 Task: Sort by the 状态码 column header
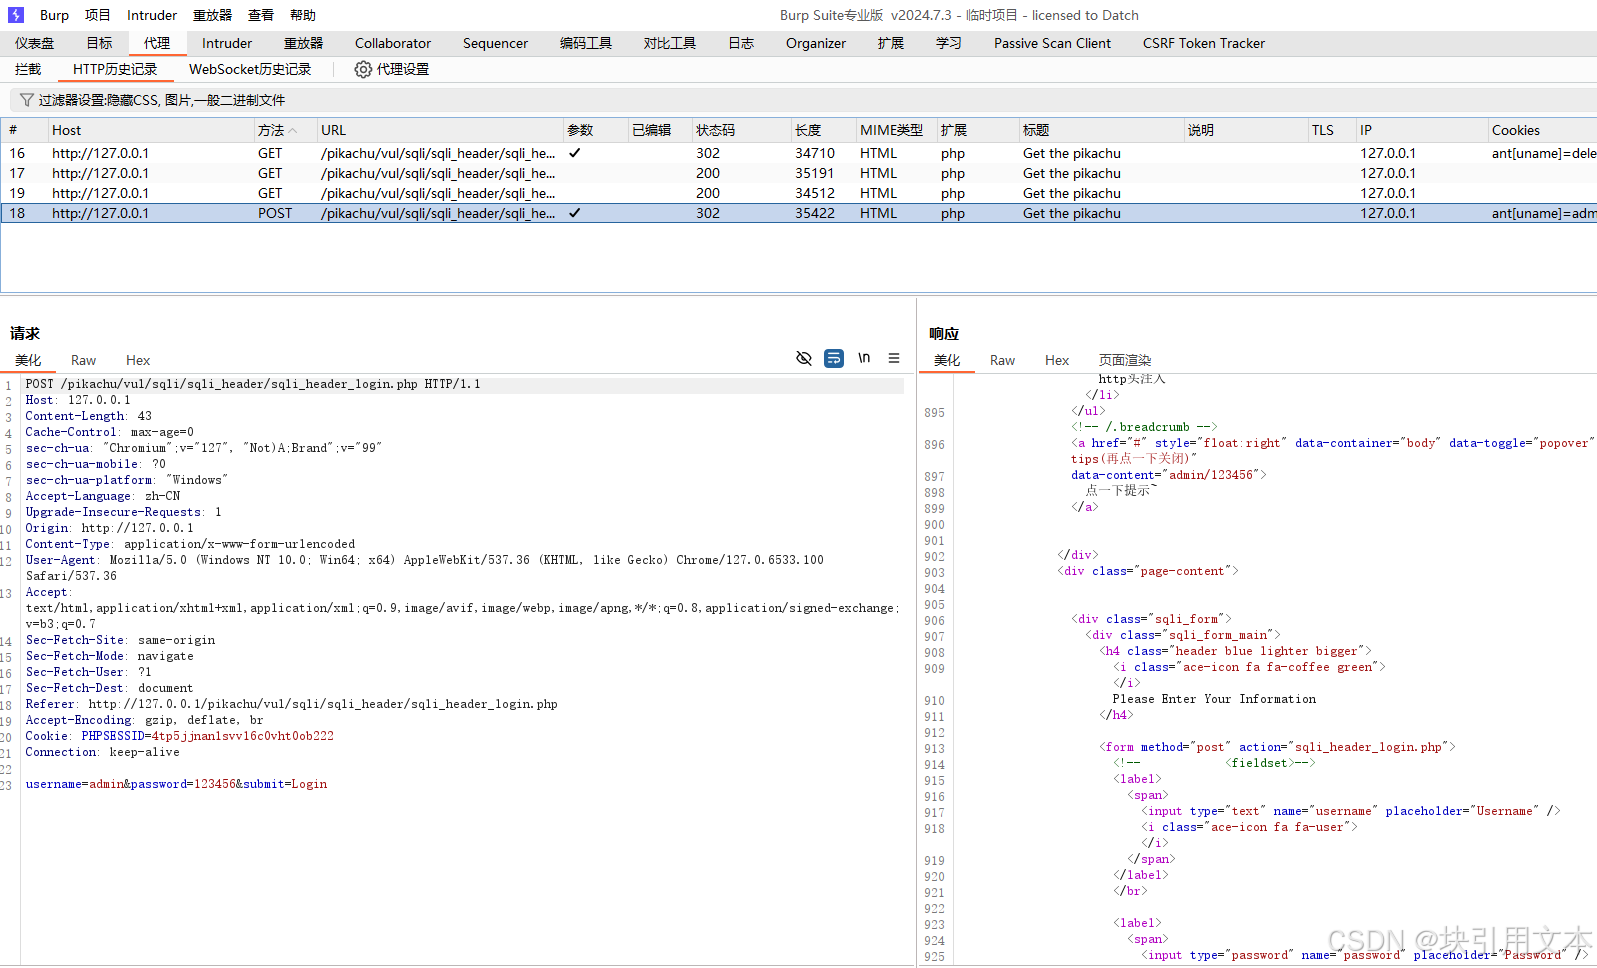click(741, 130)
